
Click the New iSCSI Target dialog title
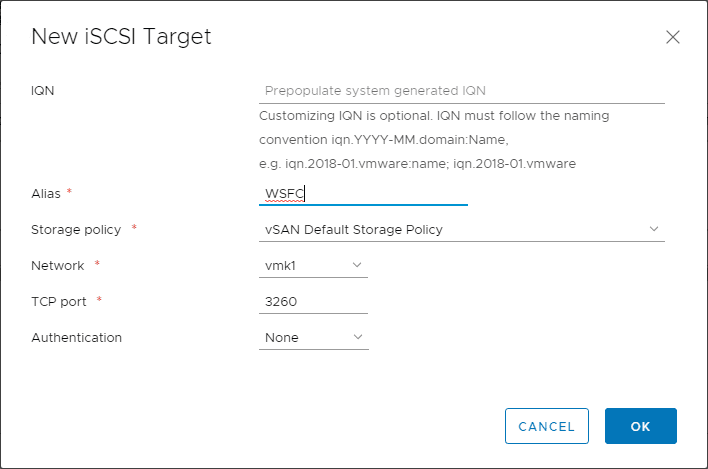click(x=121, y=37)
